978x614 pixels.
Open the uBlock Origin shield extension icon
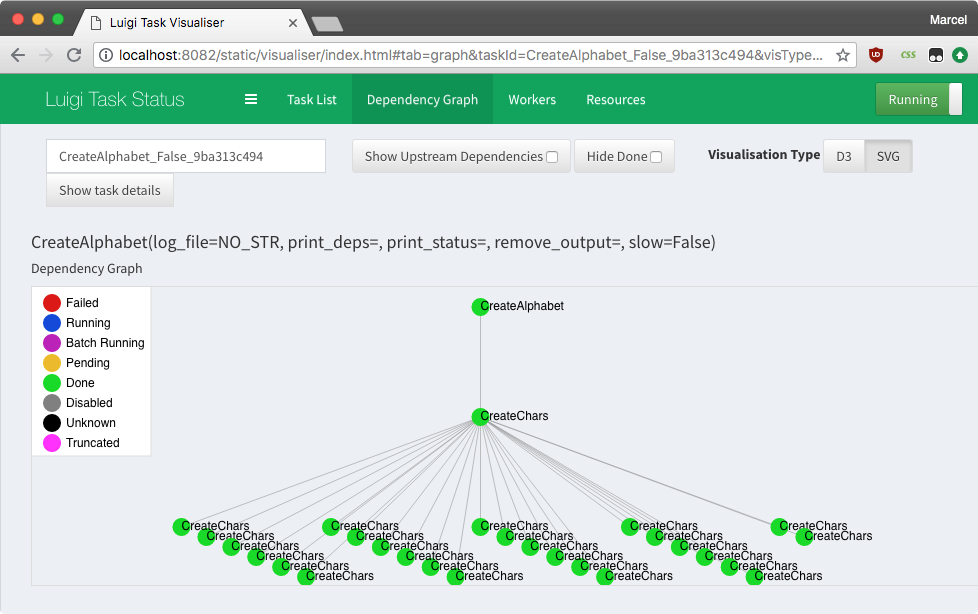pyautogui.click(x=876, y=55)
